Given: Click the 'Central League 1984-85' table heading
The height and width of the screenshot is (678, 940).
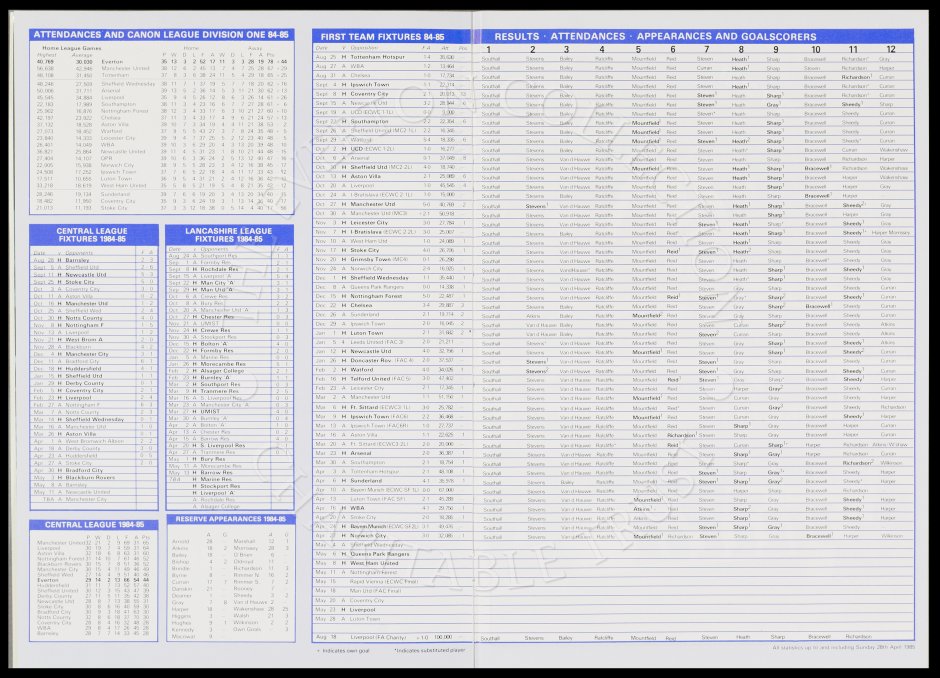Looking at the screenshot, I should tap(94, 525).
